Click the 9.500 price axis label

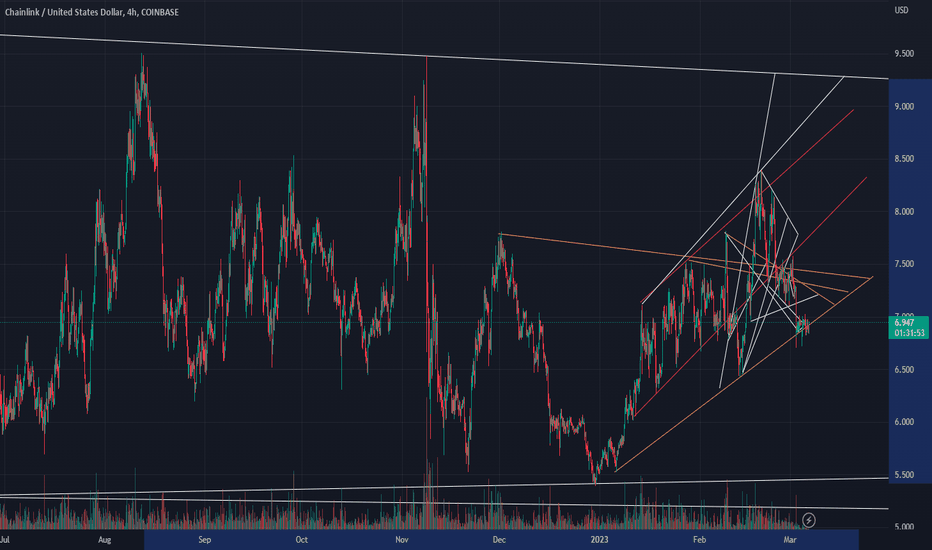(x=904, y=54)
